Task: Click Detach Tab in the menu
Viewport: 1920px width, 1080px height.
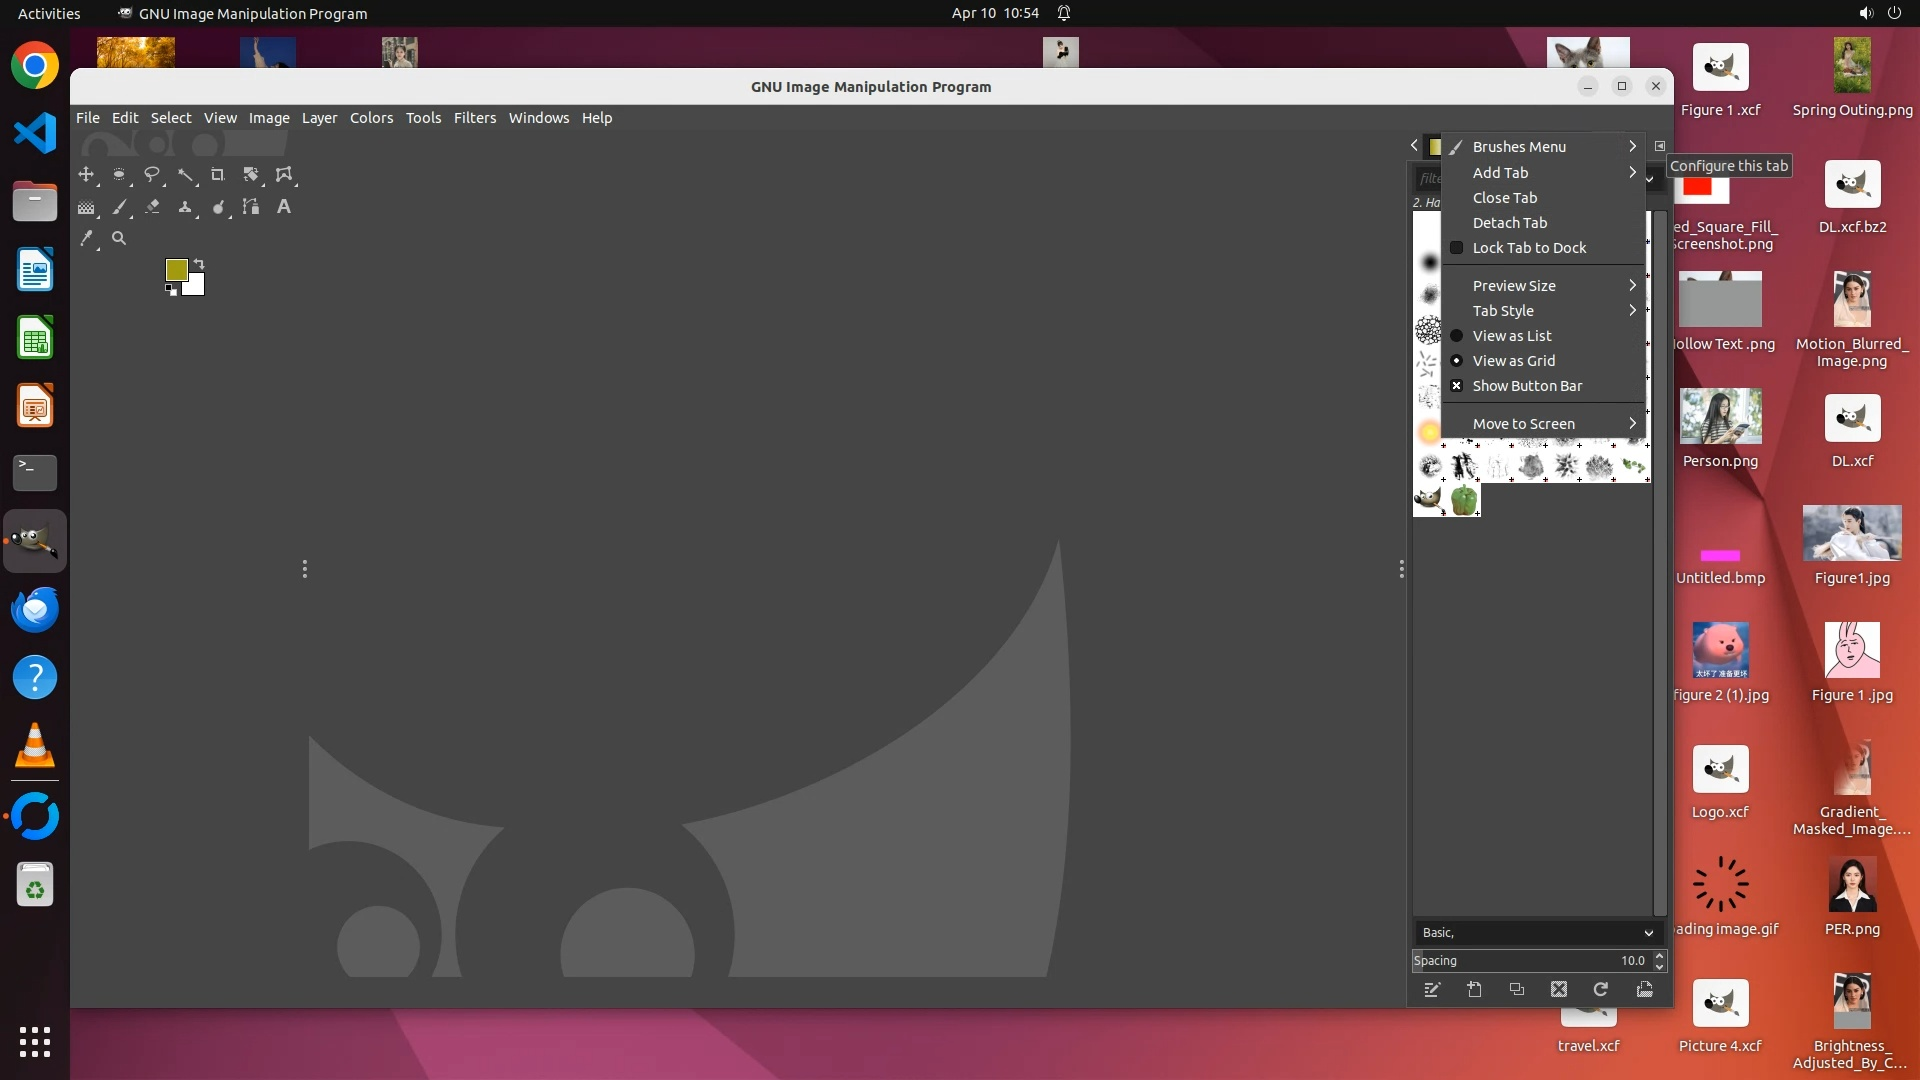Action: point(1509,223)
